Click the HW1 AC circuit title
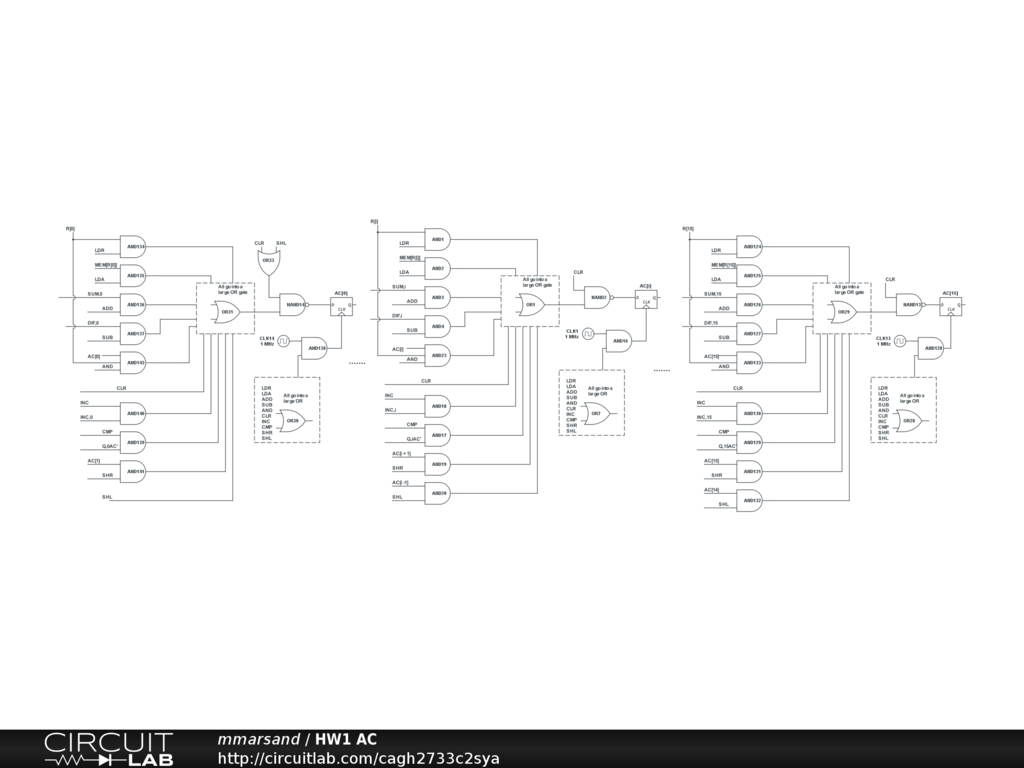This screenshot has height=768, width=1024. [346, 739]
